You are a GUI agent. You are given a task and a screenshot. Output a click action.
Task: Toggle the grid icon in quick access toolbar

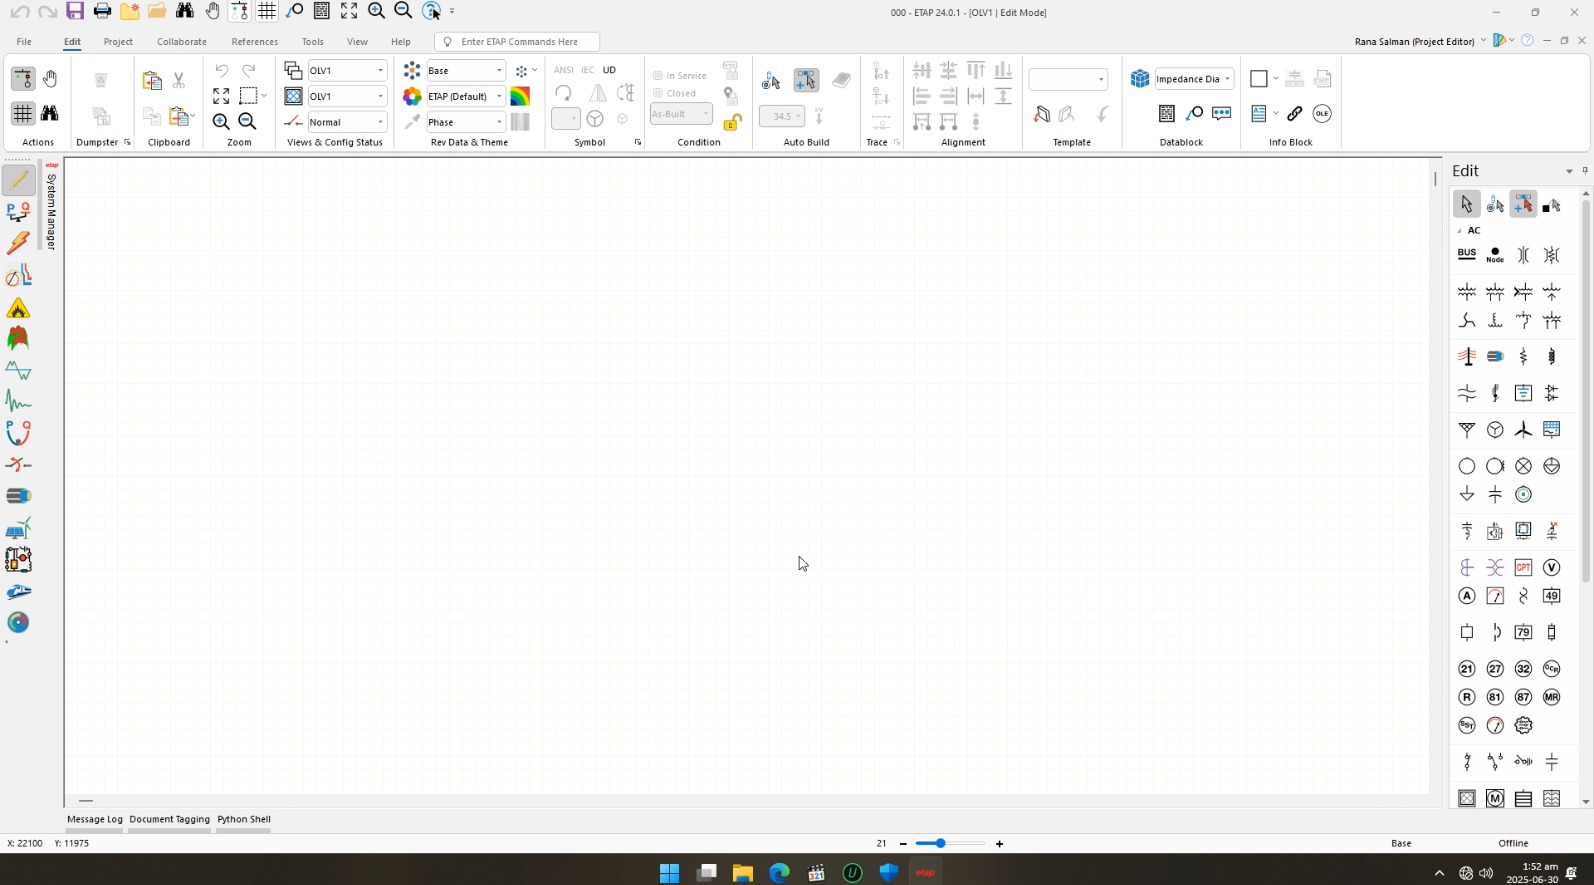pyautogui.click(x=267, y=11)
